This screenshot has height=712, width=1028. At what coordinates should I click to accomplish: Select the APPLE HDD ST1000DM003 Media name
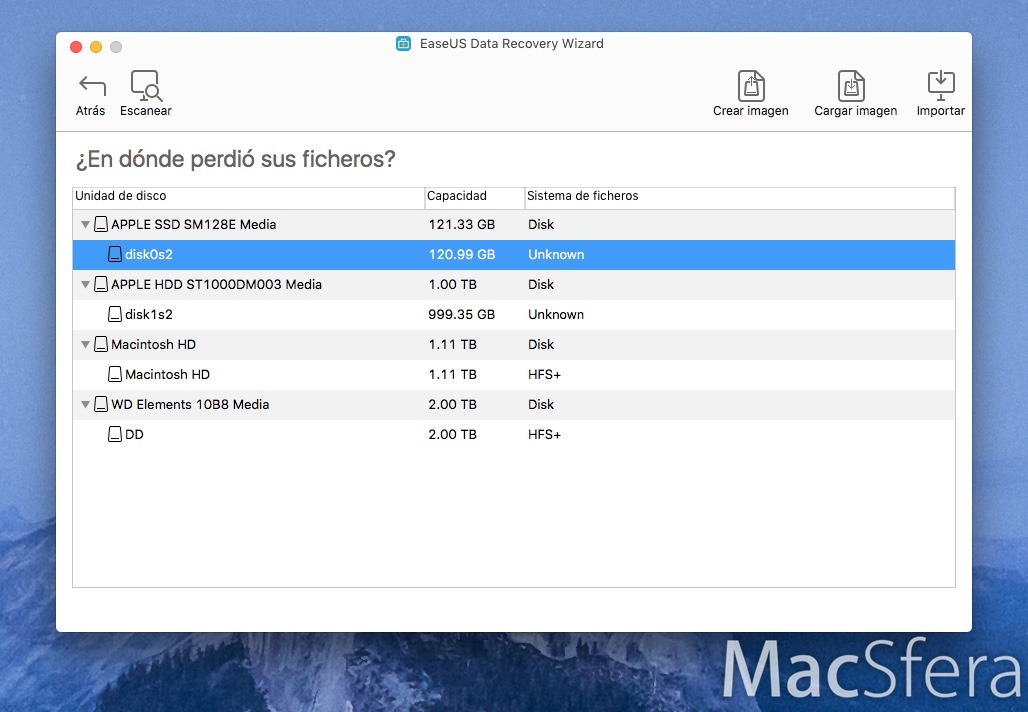click(216, 285)
